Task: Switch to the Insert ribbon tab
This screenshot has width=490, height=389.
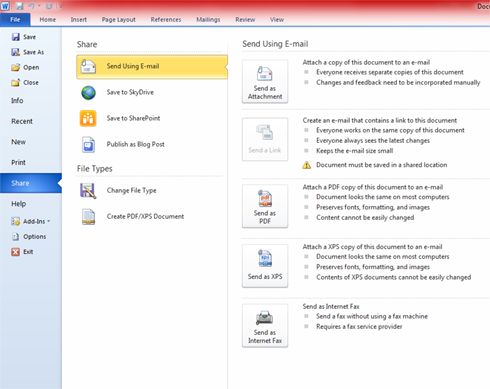Action: (x=79, y=20)
